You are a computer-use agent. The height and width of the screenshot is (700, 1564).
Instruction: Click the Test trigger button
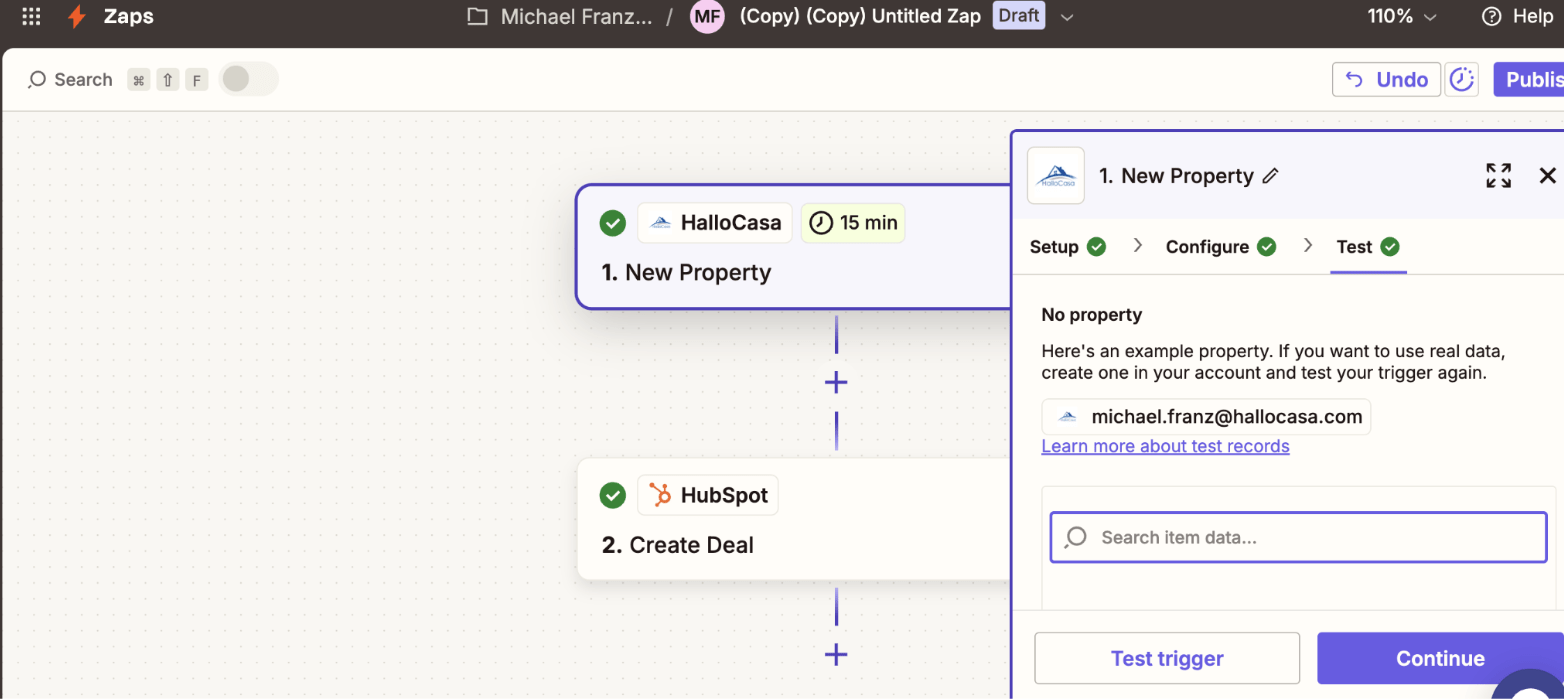pyautogui.click(x=1167, y=658)
